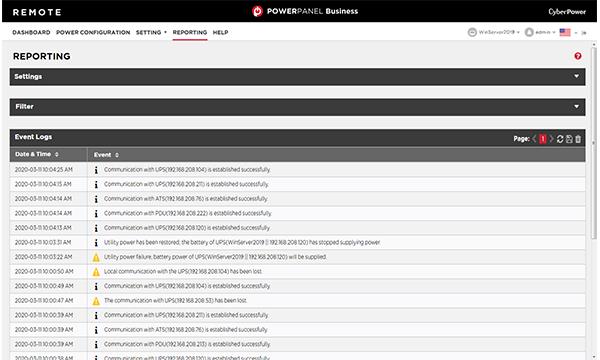Open the WinServer2019 dropdown
This screenshot has width=600, height=360.
518,33
